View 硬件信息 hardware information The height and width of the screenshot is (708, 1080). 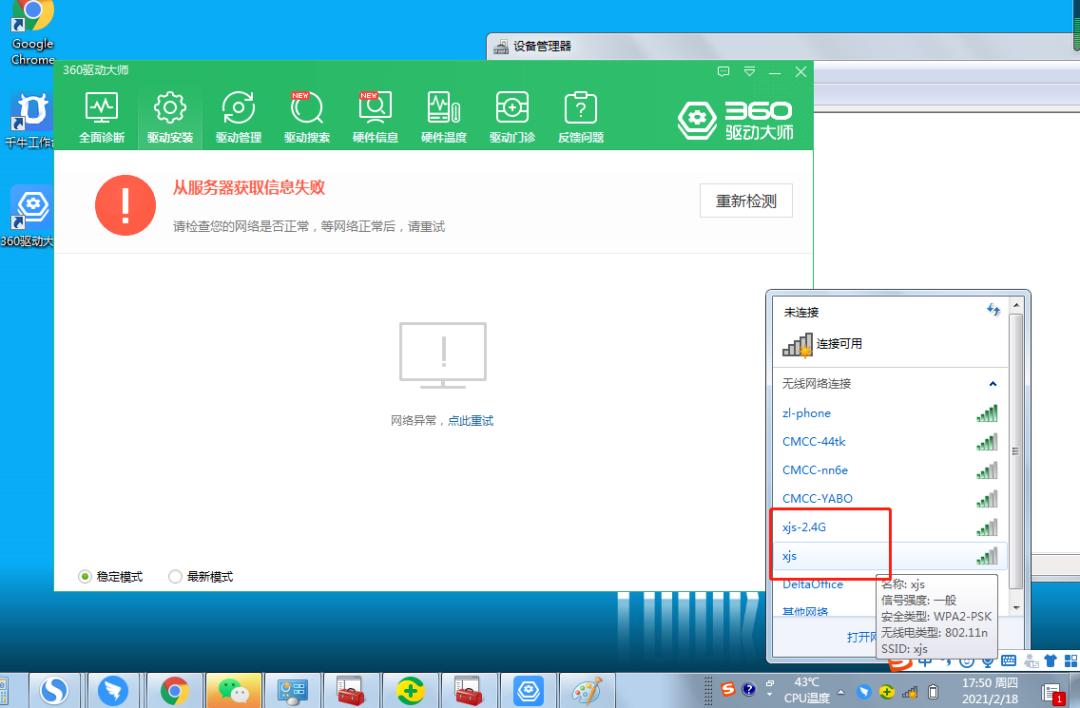coord(374,114)
